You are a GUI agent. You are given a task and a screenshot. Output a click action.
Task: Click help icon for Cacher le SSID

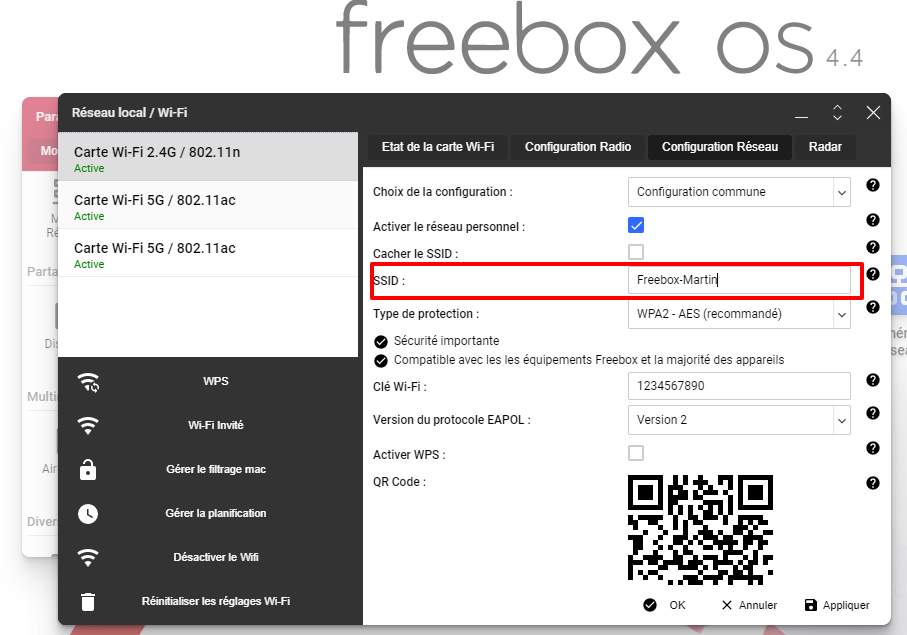(873, 247)
